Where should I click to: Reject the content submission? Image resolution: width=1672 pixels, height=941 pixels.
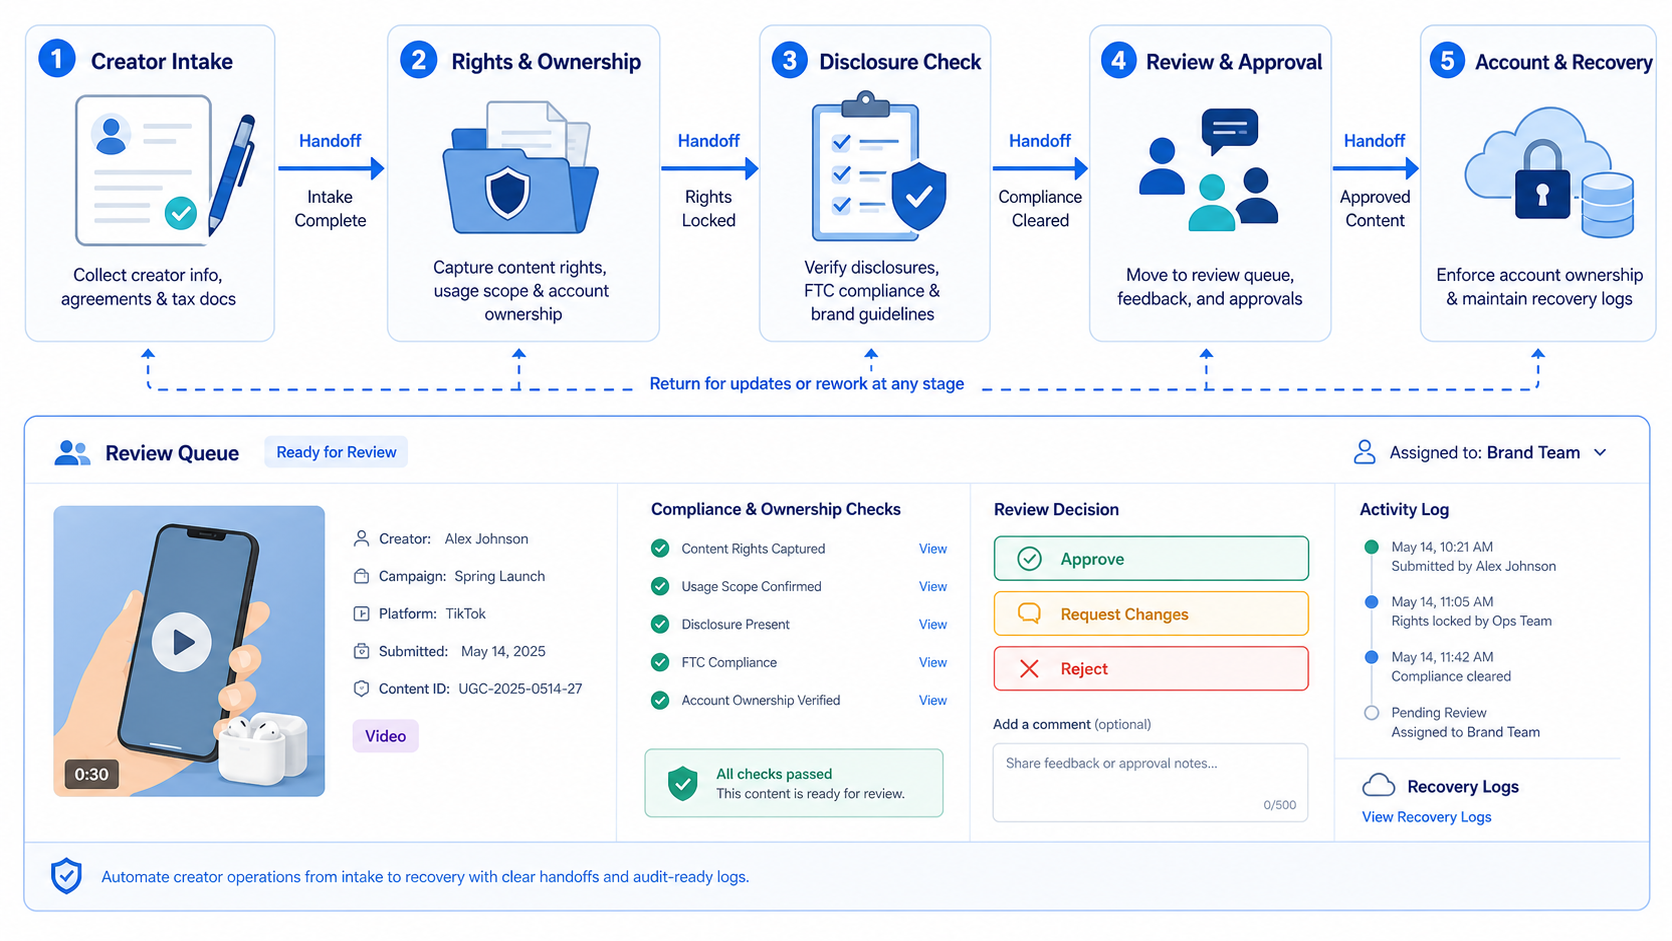[1150, 668]
